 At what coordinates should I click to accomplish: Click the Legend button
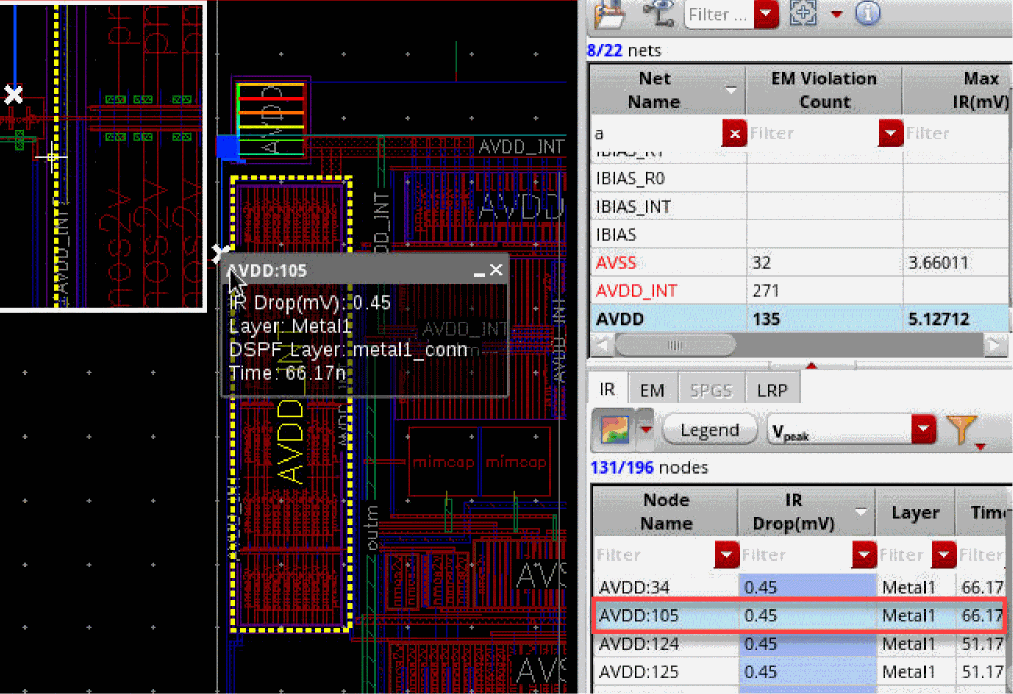pos(709,430)
